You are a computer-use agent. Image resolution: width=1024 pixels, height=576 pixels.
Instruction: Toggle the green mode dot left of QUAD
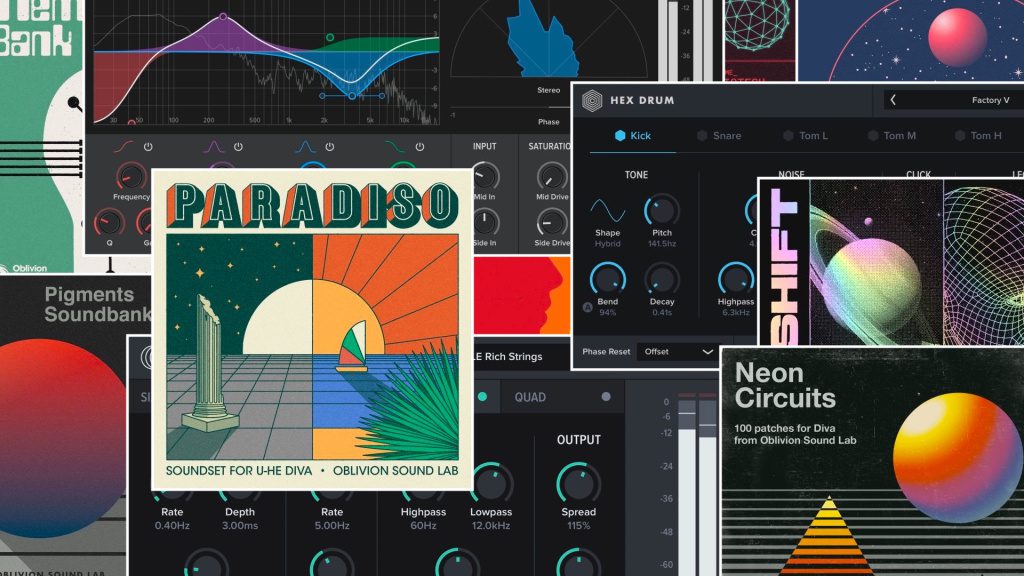click(482, 396)
